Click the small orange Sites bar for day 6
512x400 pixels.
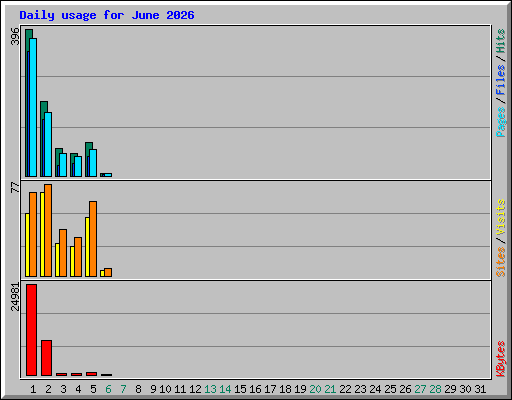pyautogui.click(x=108, y=272)
